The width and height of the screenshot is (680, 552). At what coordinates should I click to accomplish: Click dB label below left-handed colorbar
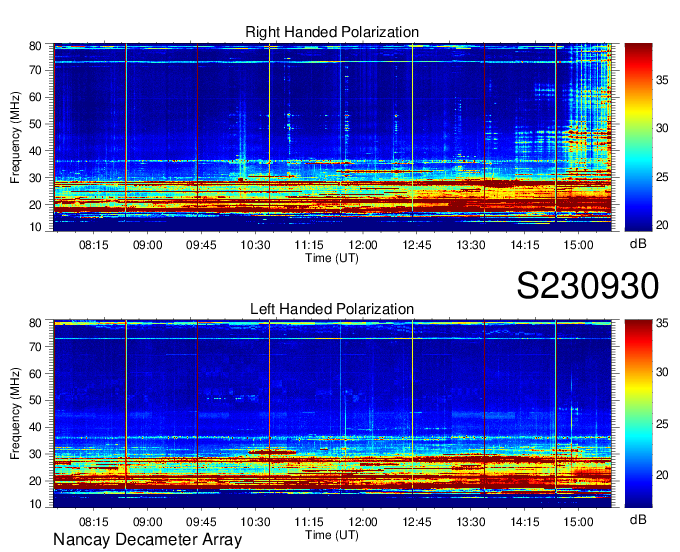coord(638,519)
